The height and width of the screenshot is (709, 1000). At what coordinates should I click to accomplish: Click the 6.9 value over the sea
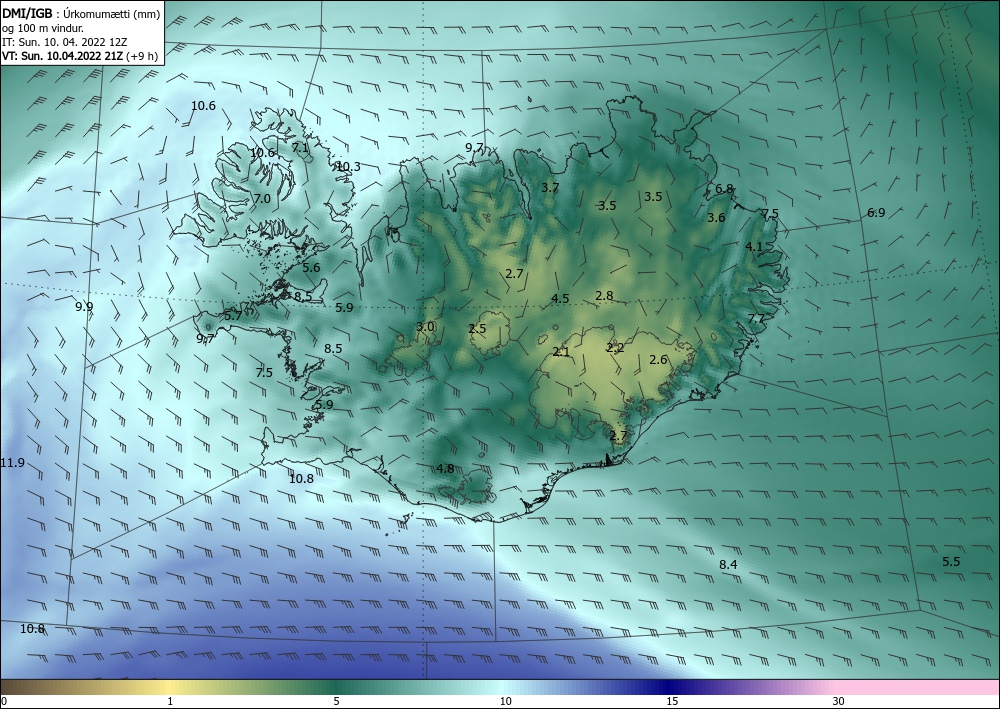(876, 212)
